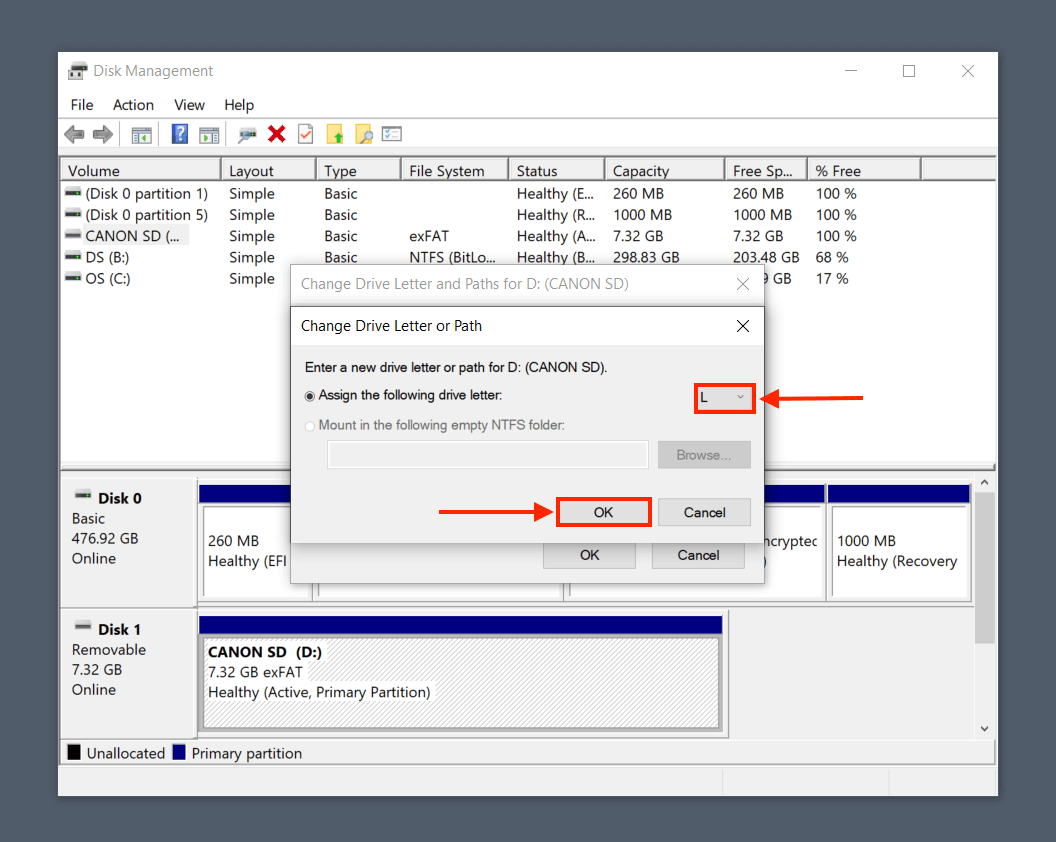Sort by the Type column header

point(359,170)
